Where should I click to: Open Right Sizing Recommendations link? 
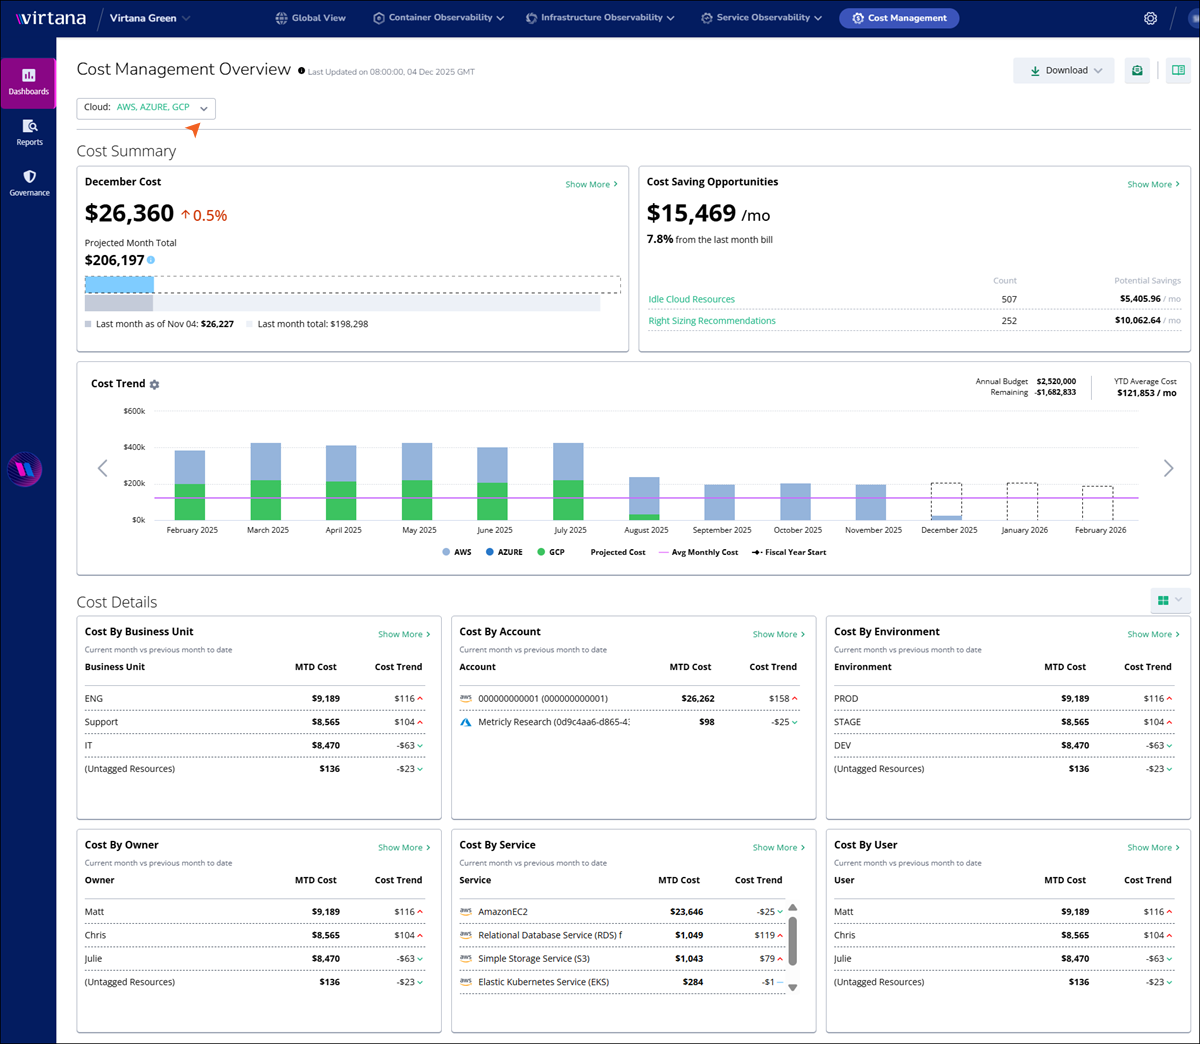[711, 321]
